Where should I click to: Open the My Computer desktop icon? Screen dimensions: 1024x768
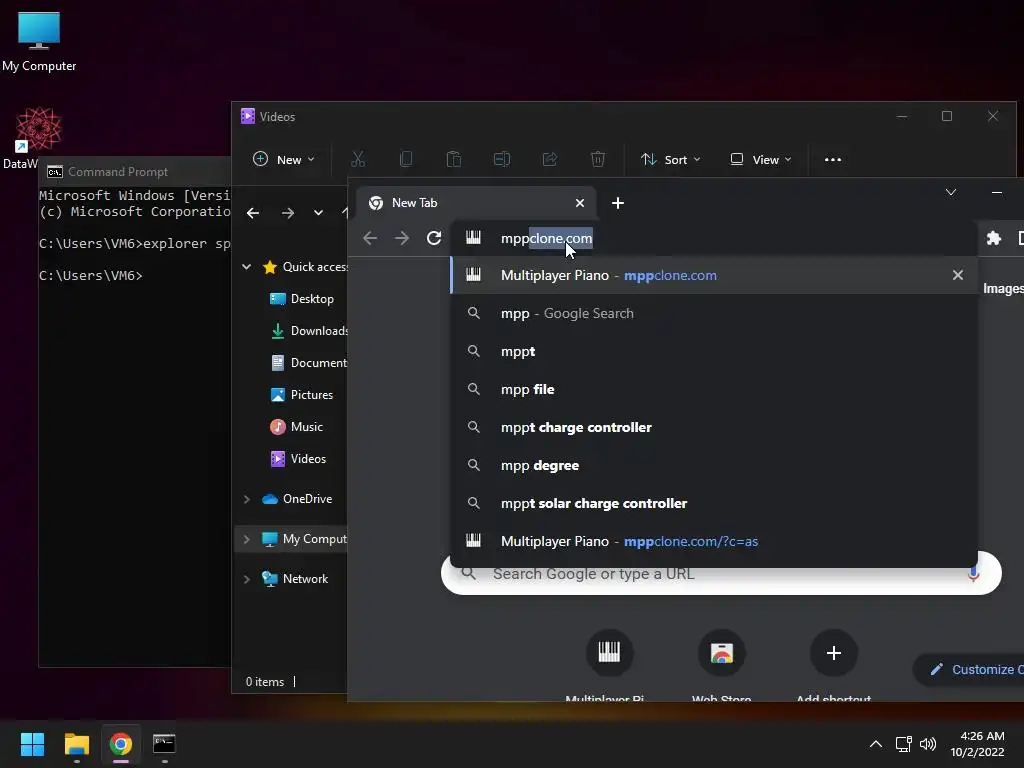(39, 41)
